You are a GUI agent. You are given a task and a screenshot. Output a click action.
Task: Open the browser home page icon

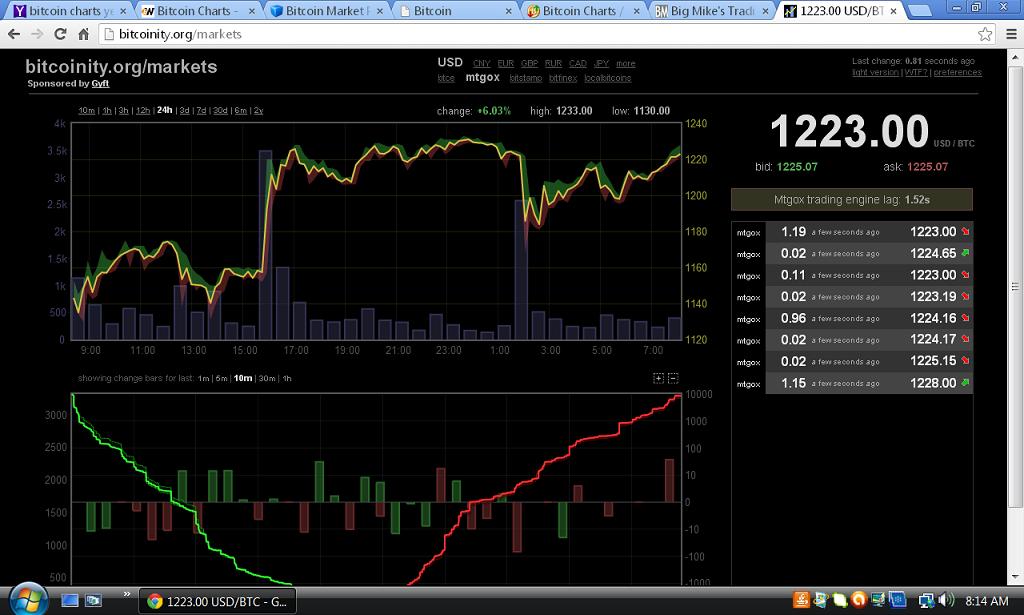84,34
